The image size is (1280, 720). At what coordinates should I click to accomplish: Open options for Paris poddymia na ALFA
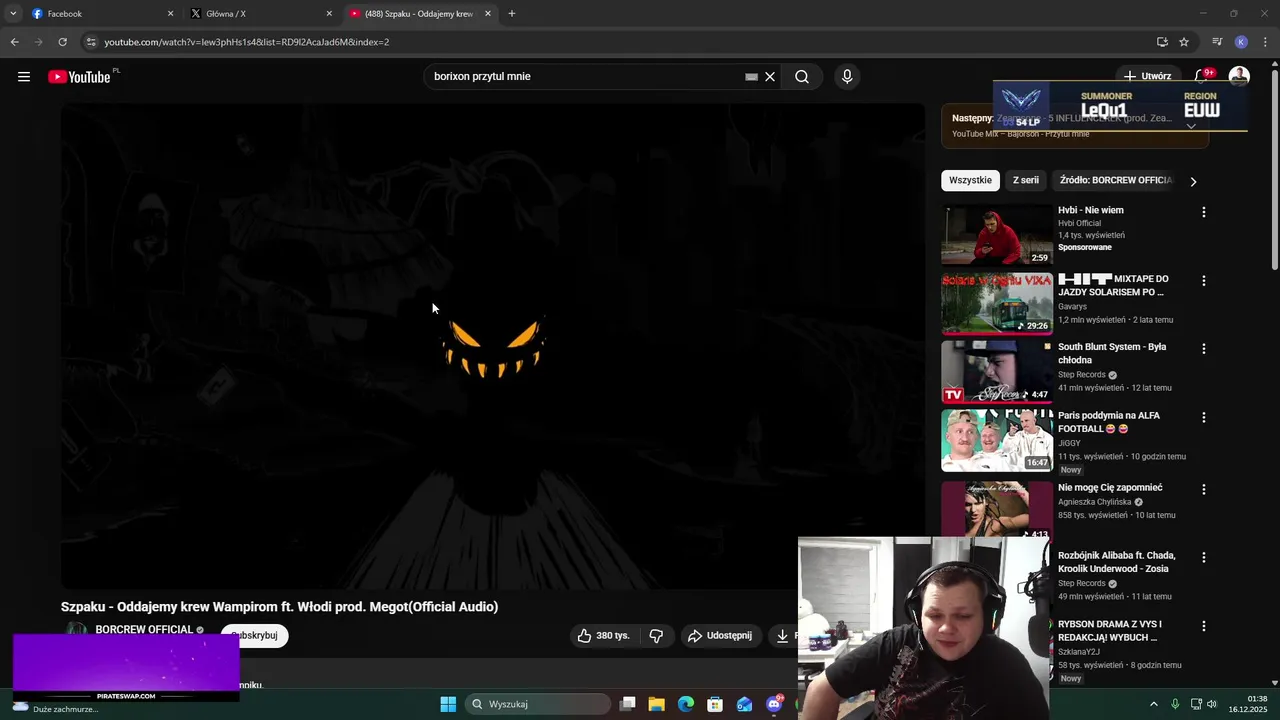coord(1204,417)
